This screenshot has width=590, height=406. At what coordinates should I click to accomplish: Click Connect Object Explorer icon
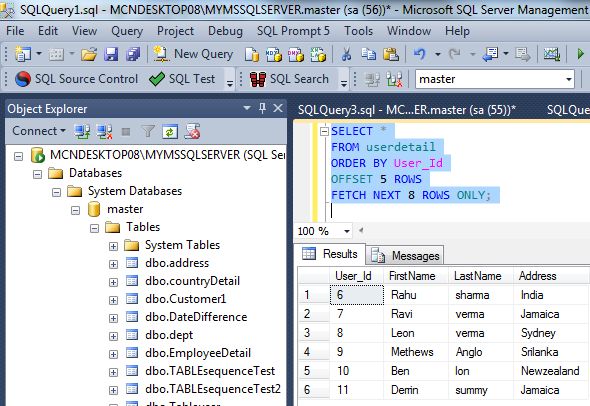pyautogui.click(x=82, y=131)
